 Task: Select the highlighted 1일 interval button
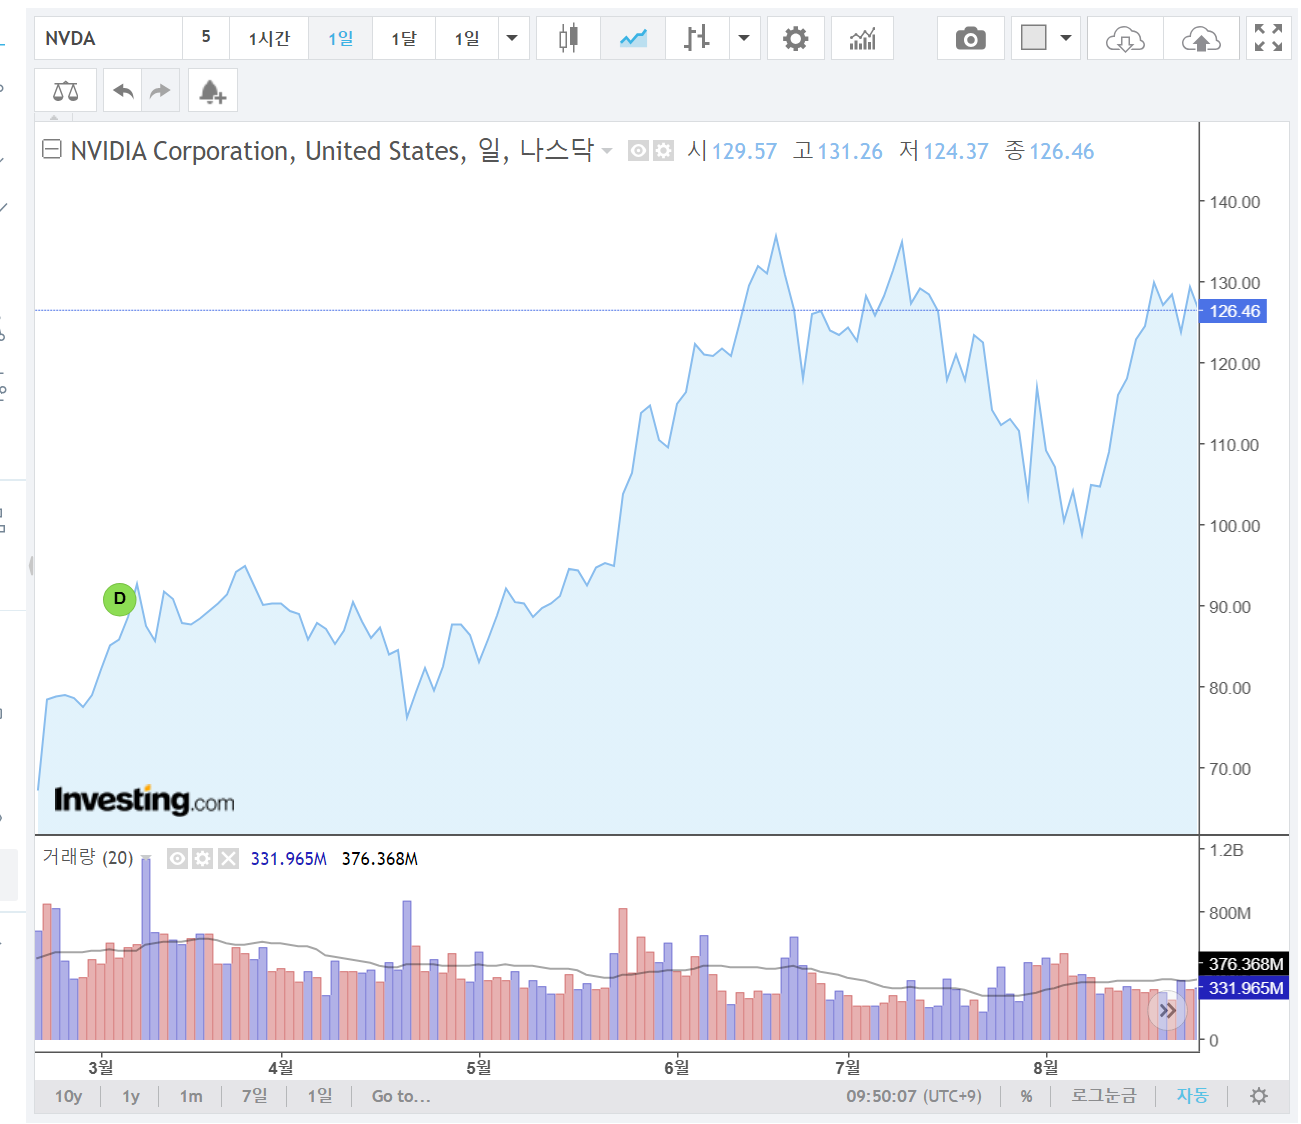click(340, 38)
